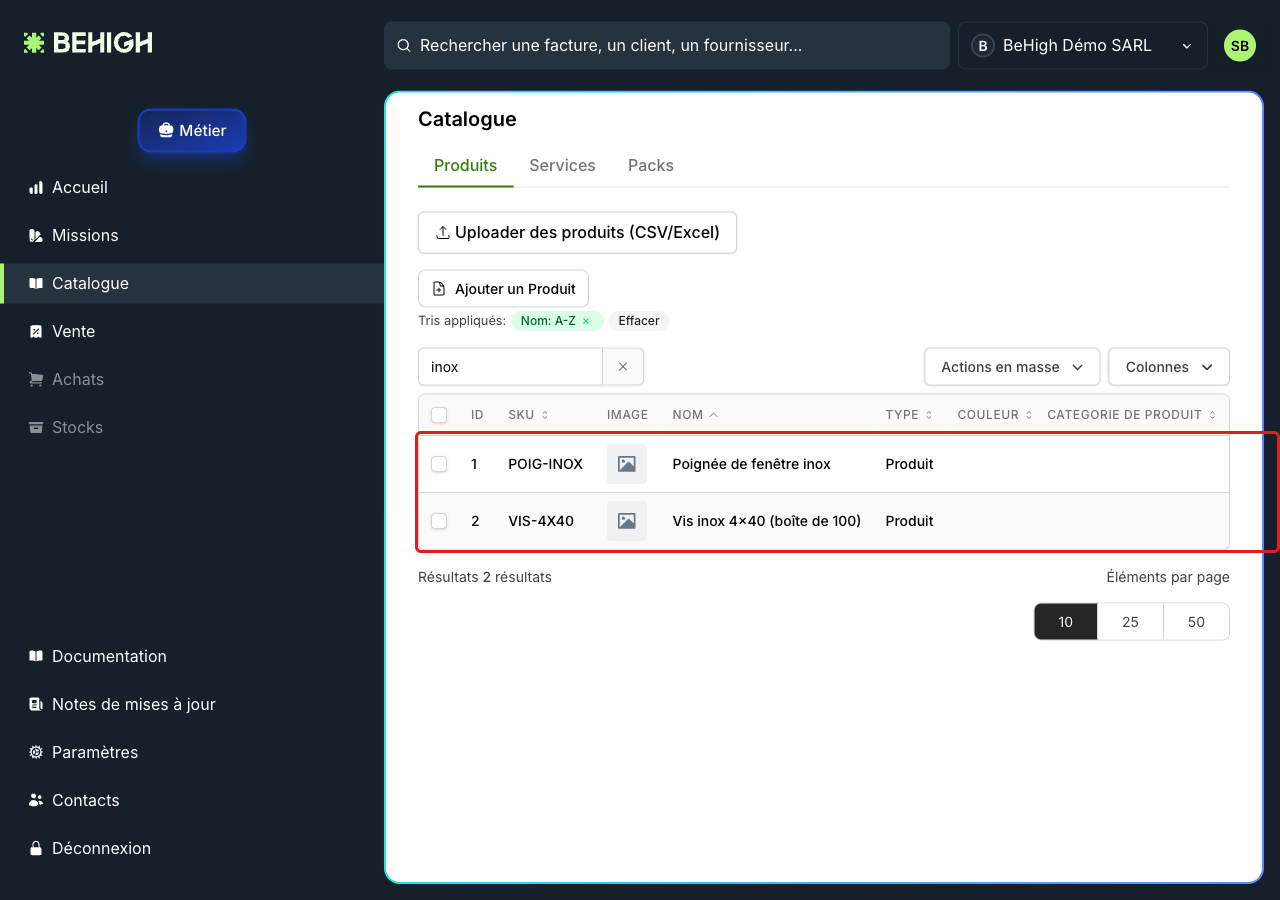Viewport: 1280px width, 900px height.
Task: Remove the Nom: A-Z sort tag
Action: pyautogui.click(x=586, y=321)
